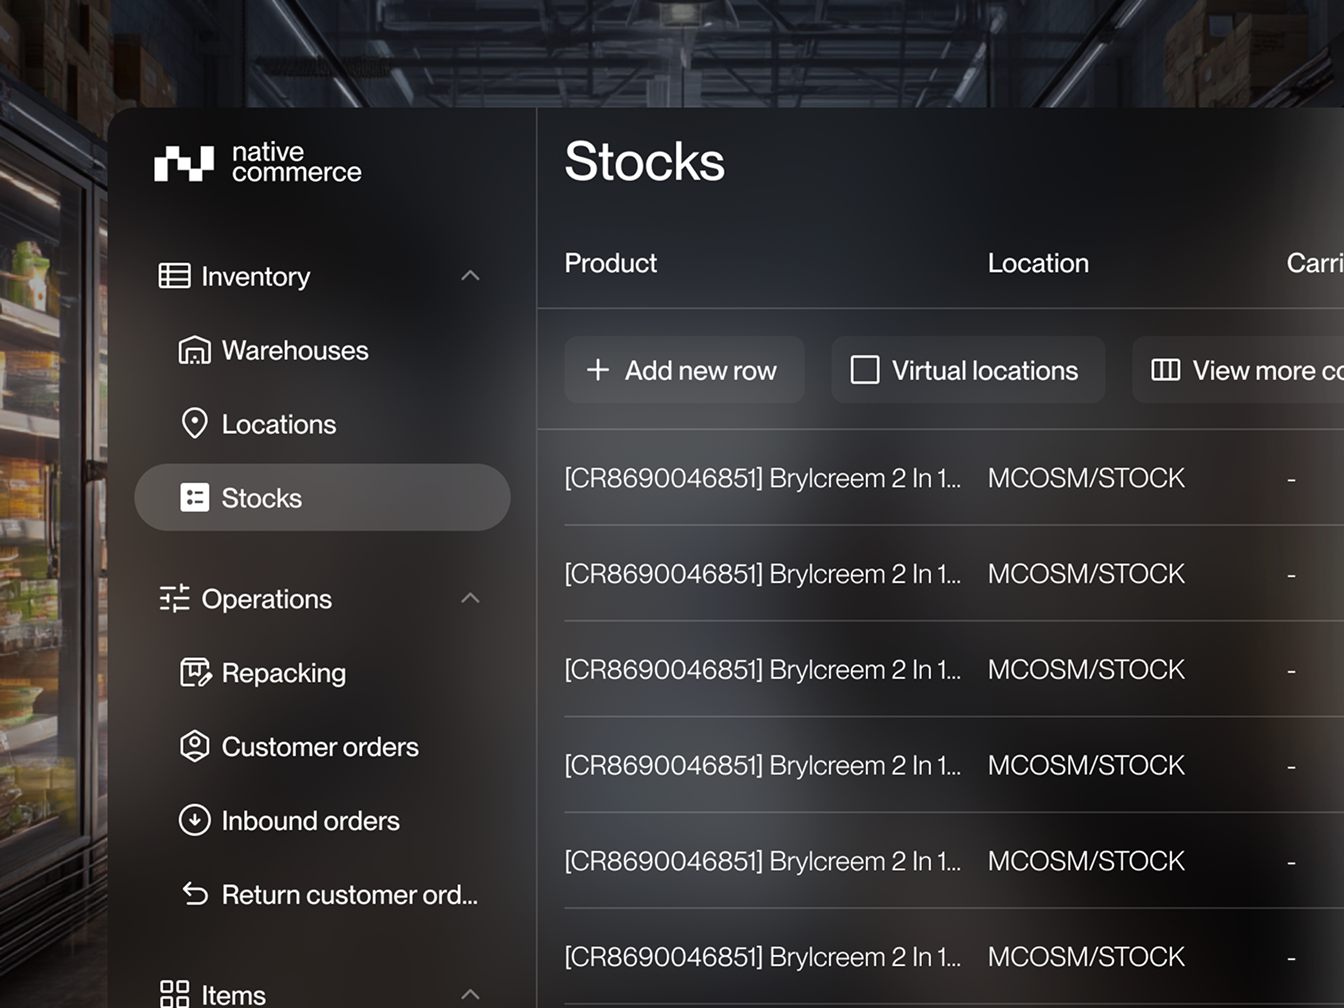
Task: Select the Locations pin icon
Action: (195, 424)
